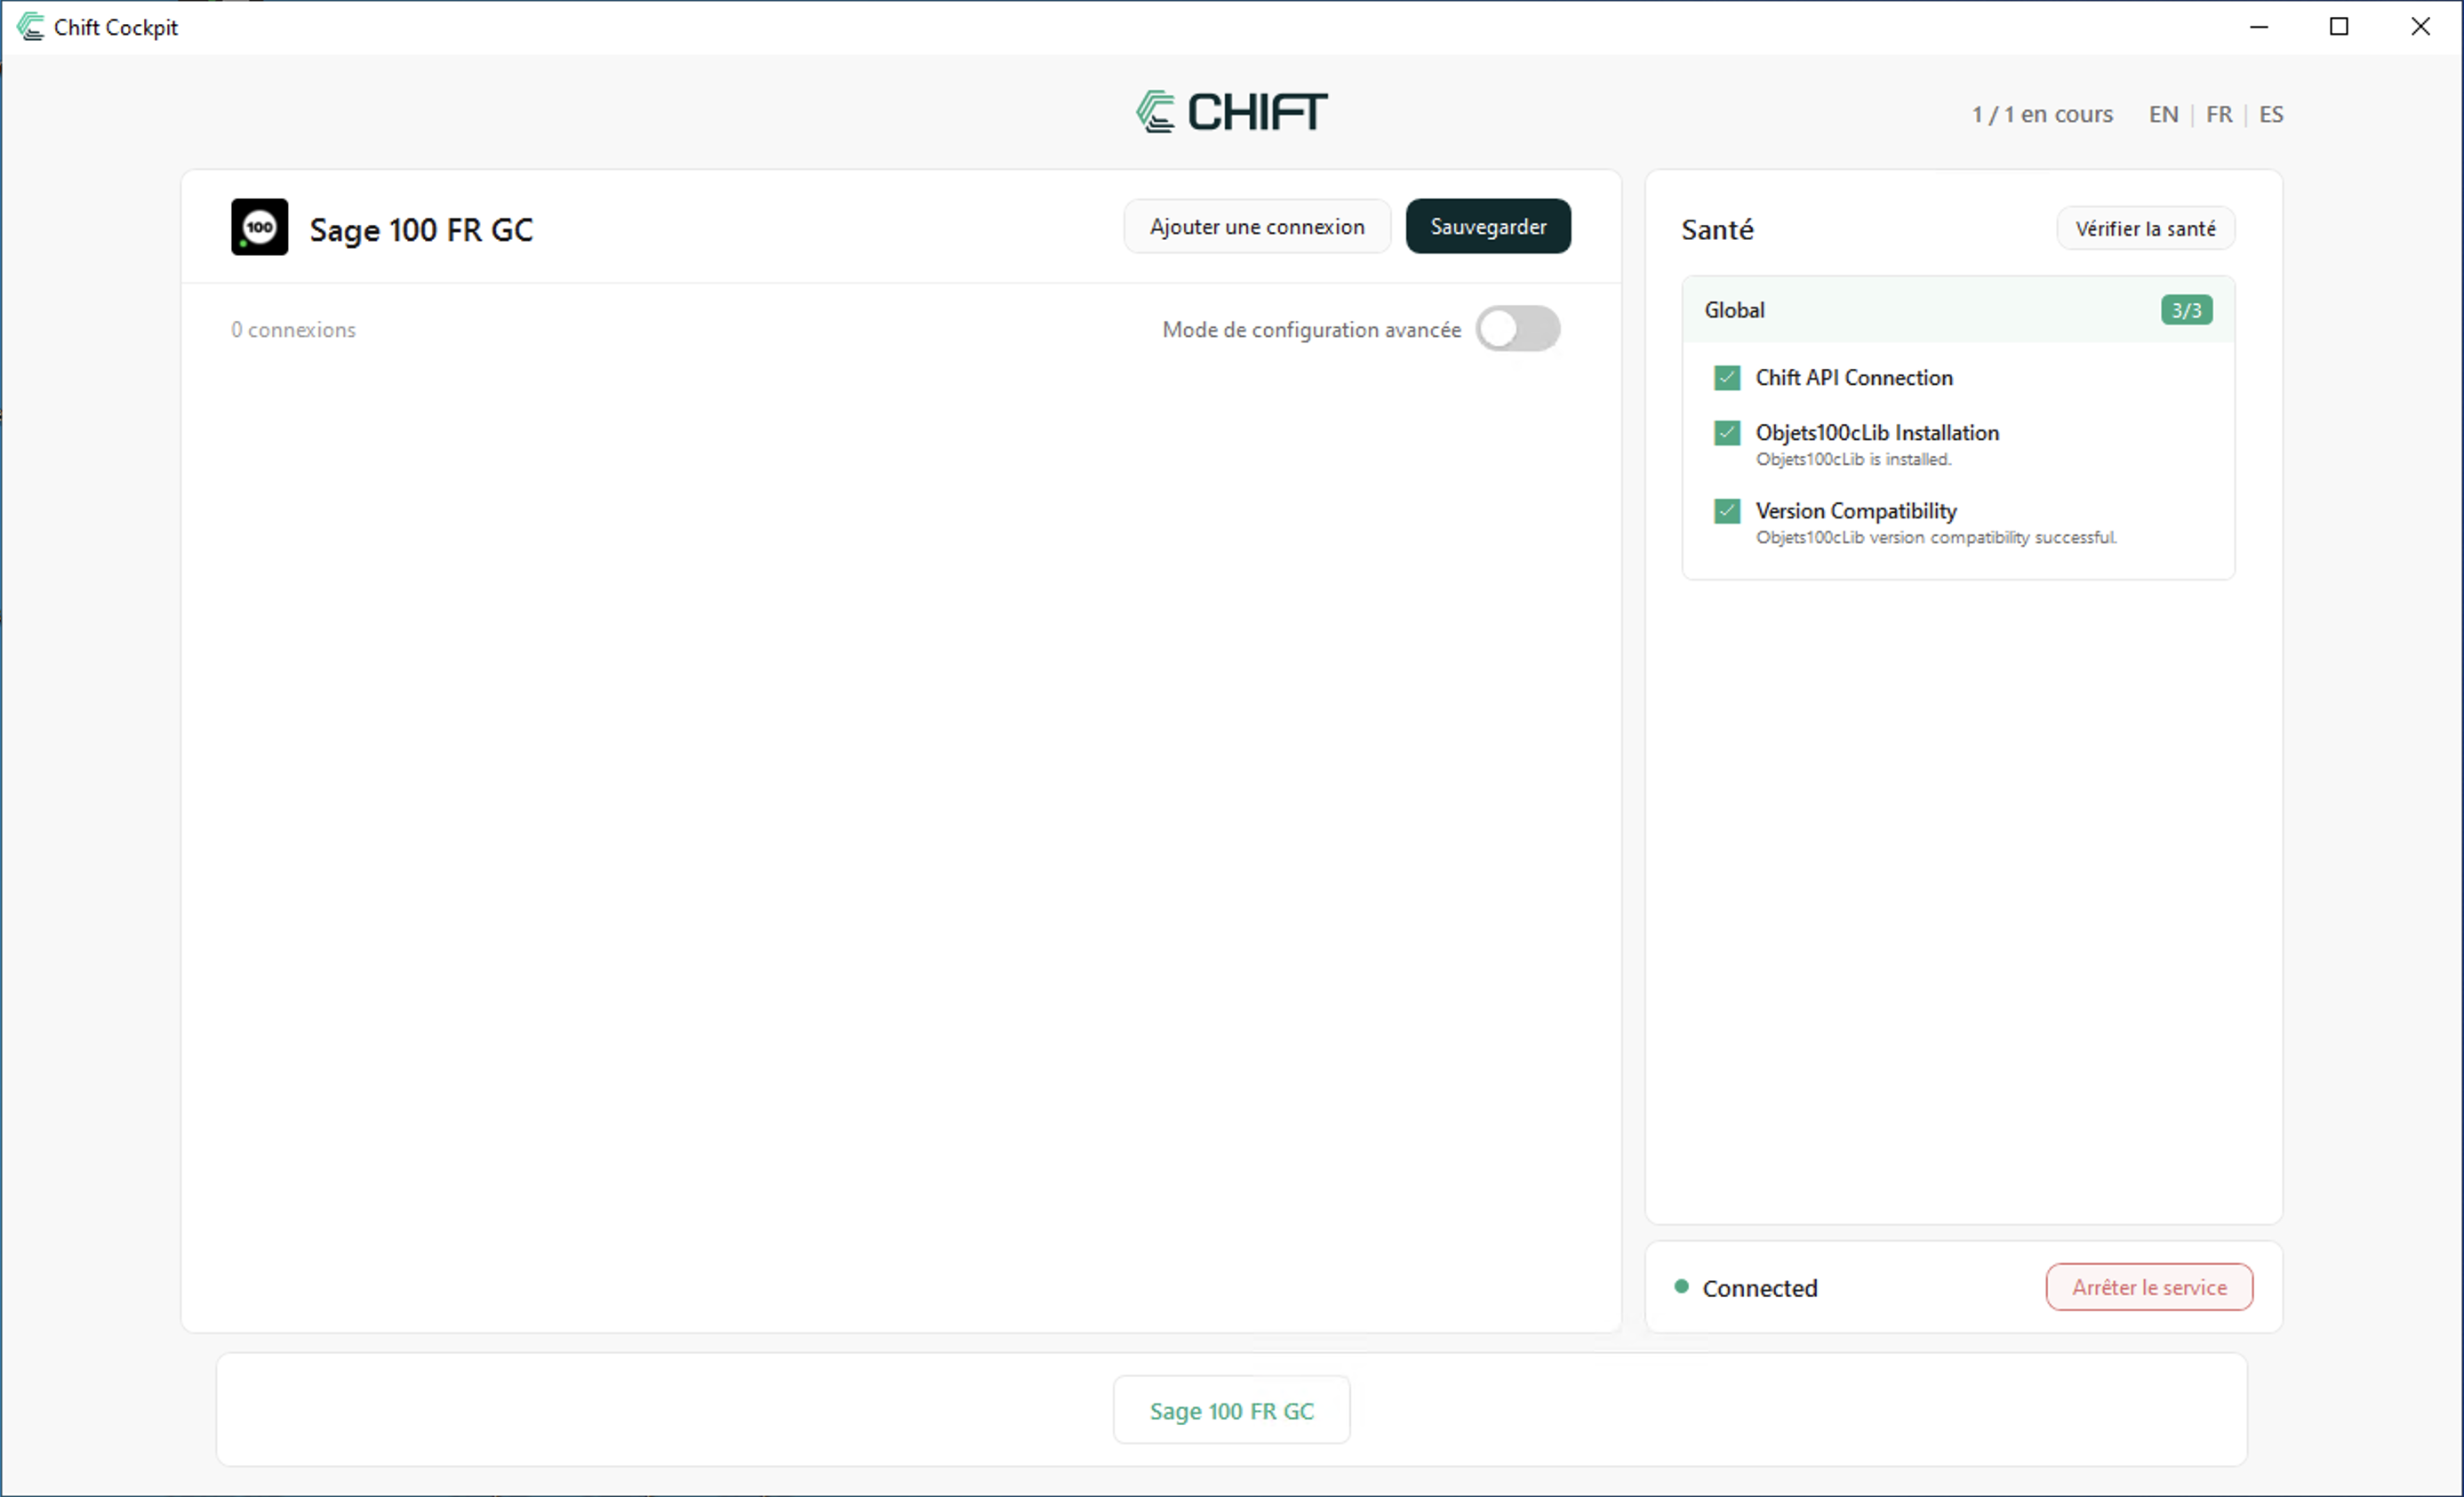Switch language to FR

click(2218, 114)
